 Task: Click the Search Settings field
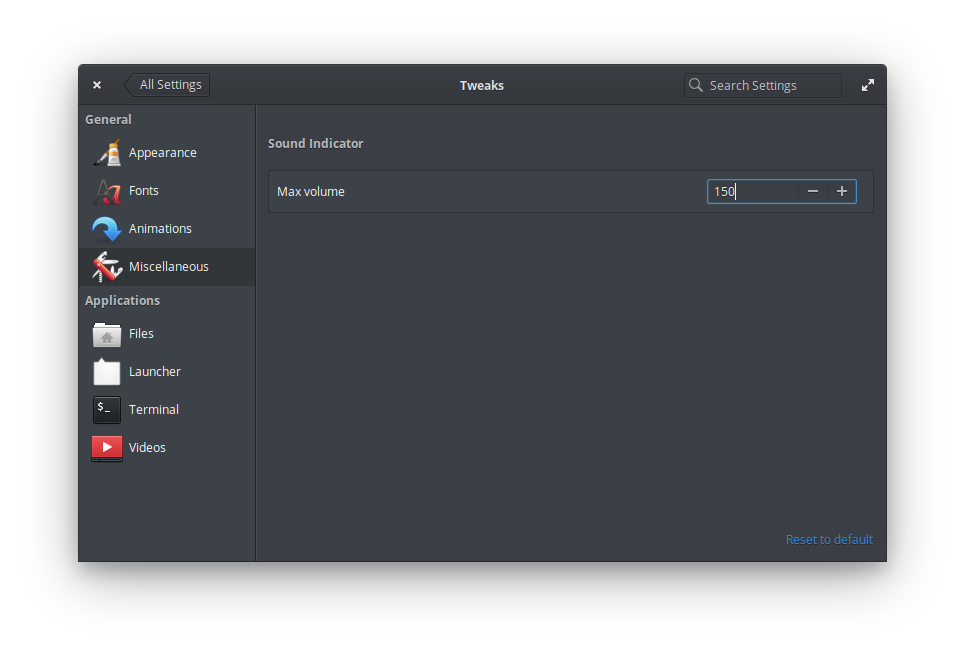click(770, 86)
